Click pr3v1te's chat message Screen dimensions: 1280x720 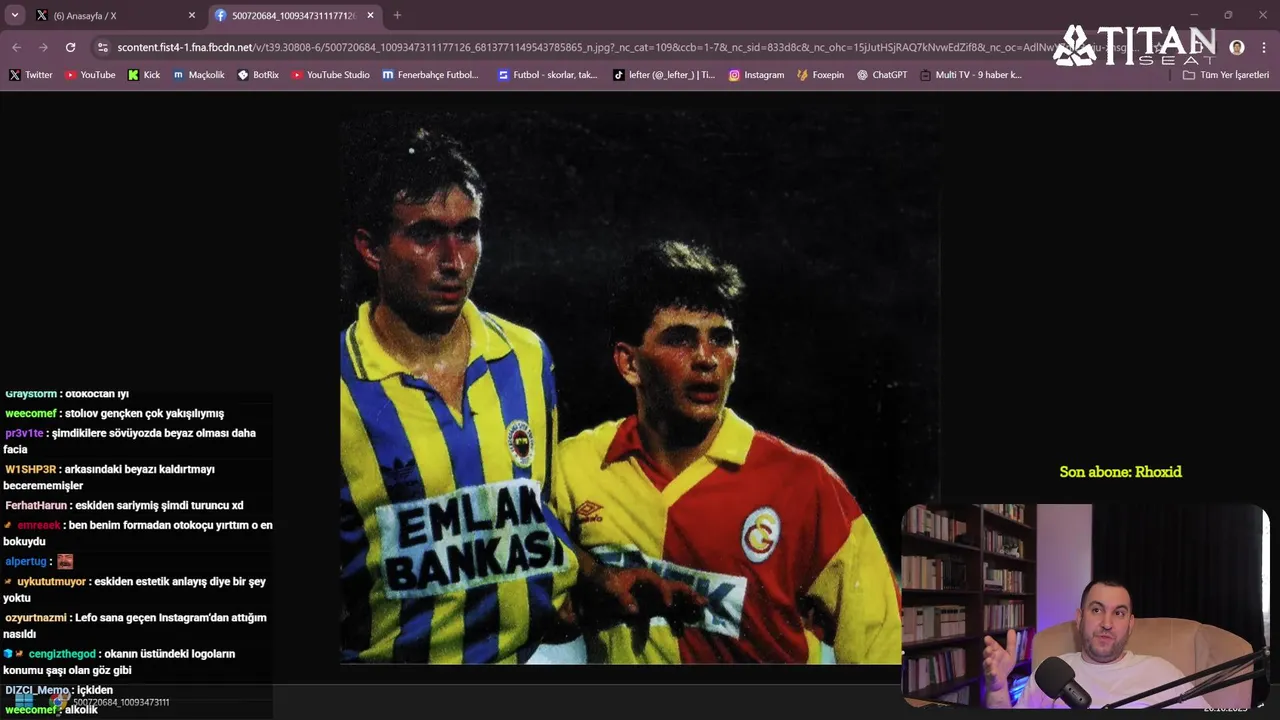pos(130,441)
